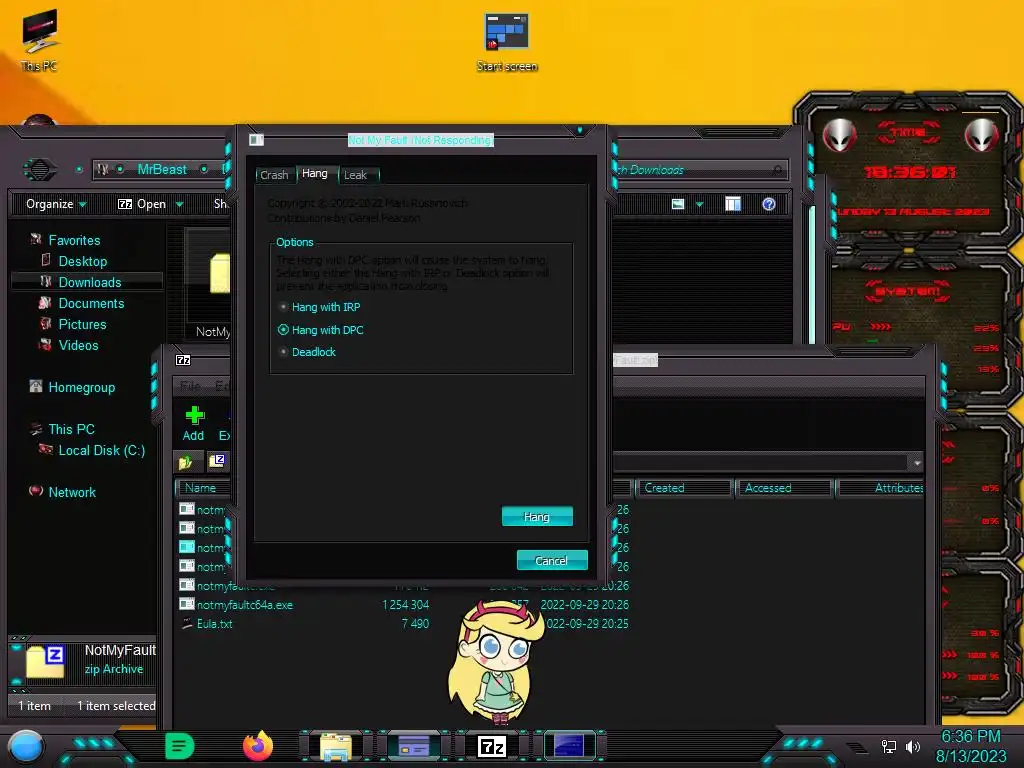Click the volume speaker tray icon
This screenshot has height=768, width=1024.
pyautogui.click(x=913, y=746)
